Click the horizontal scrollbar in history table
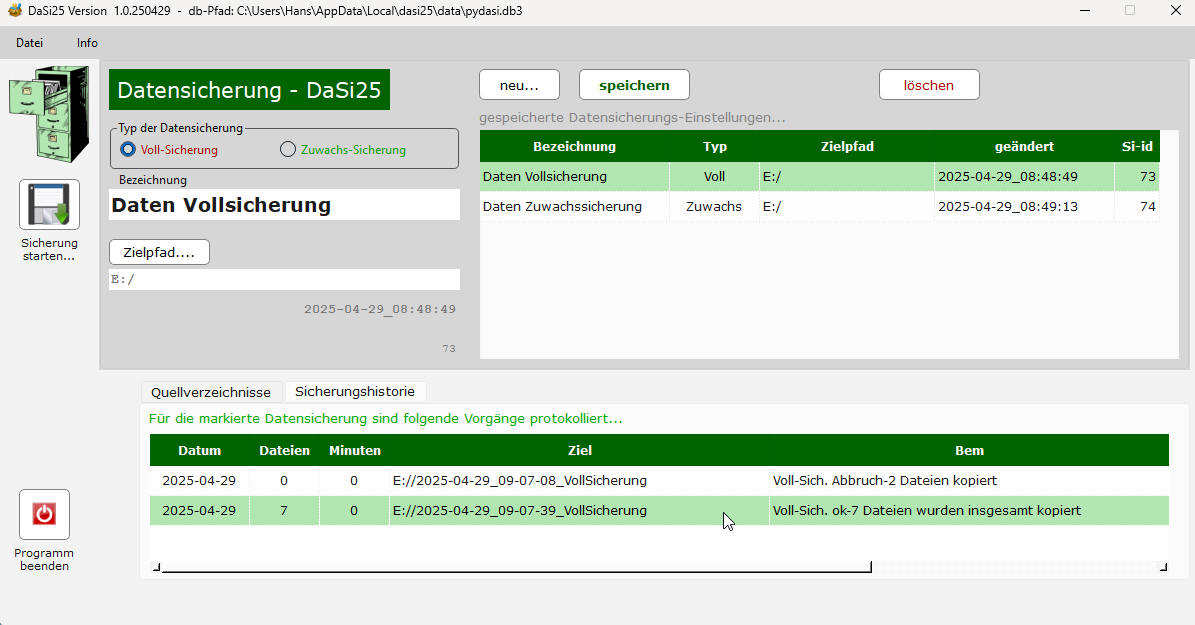Image resolution: width=1195 pixels, height=625 pixels. 515,568
